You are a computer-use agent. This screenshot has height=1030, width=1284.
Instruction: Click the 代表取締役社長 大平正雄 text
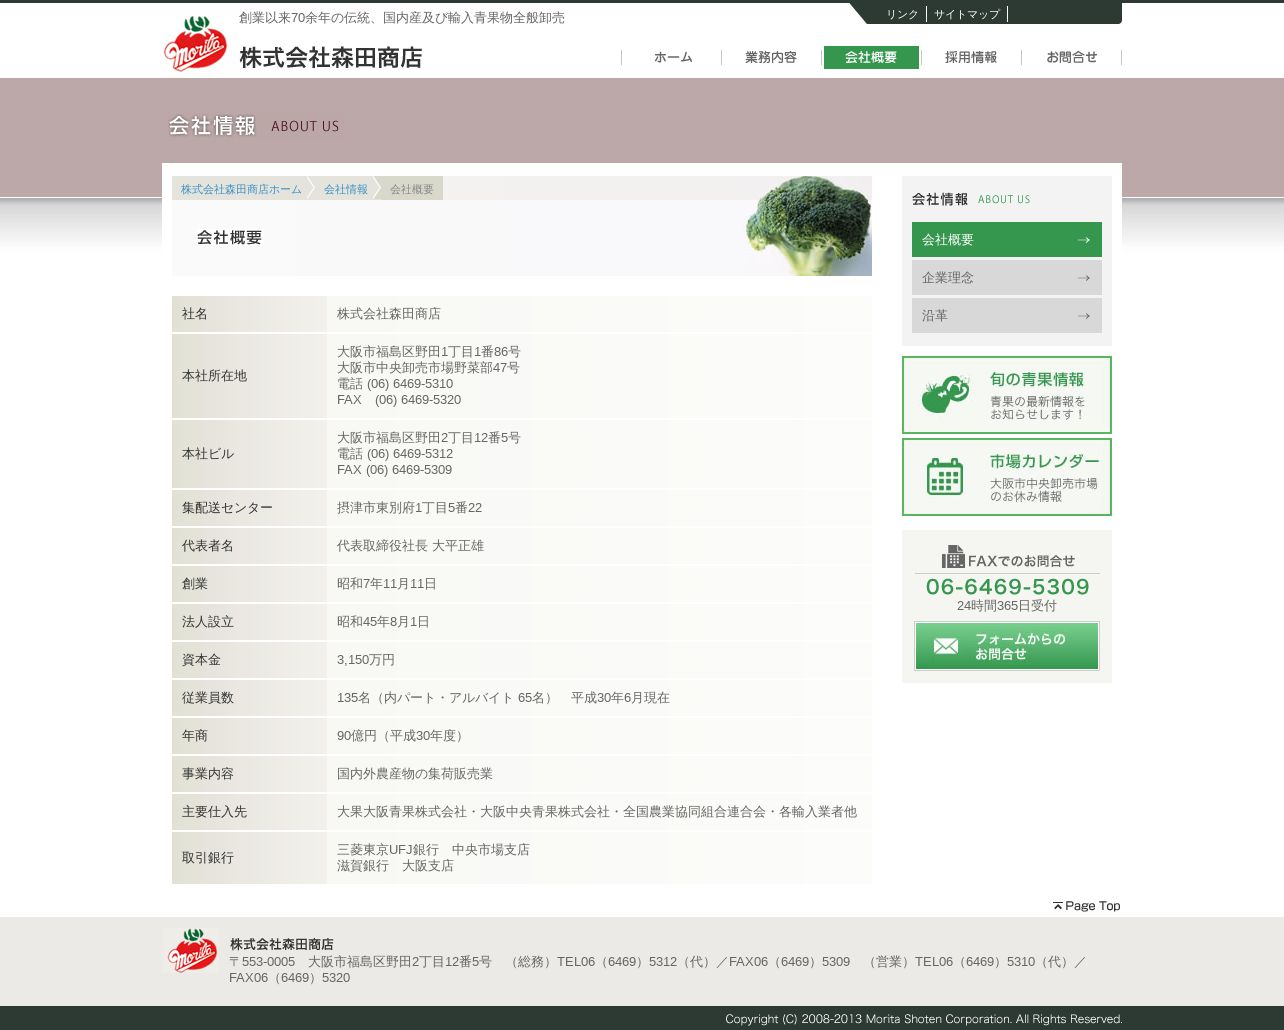(410, 546)
